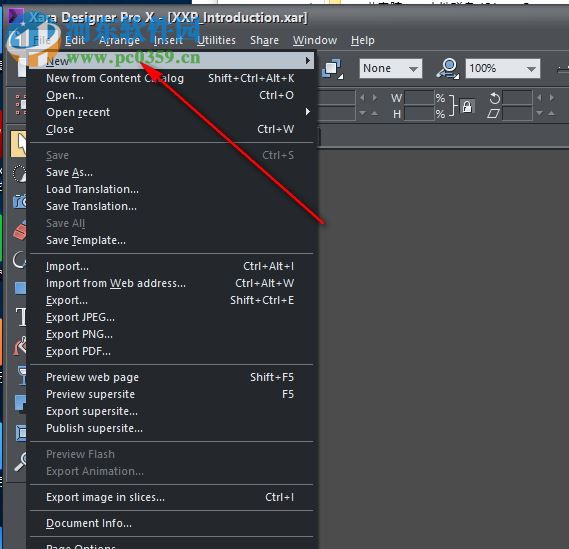Choose Import... menu item
Viewport: 569px width, 549px height.
pos(171,266)
